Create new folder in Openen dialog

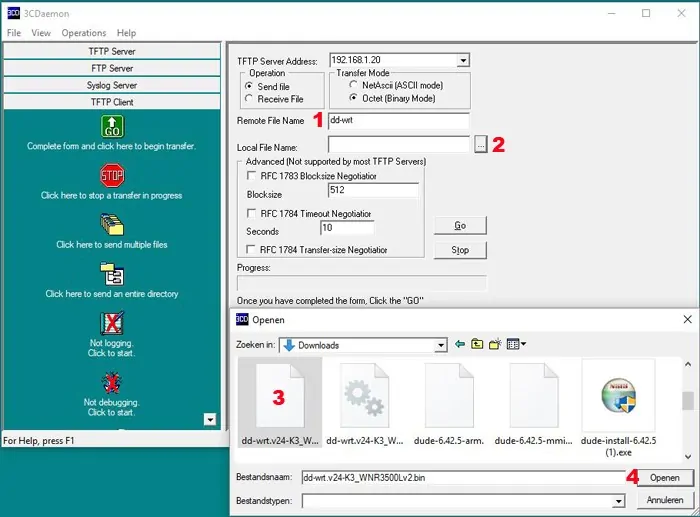[x=494, y=345]
